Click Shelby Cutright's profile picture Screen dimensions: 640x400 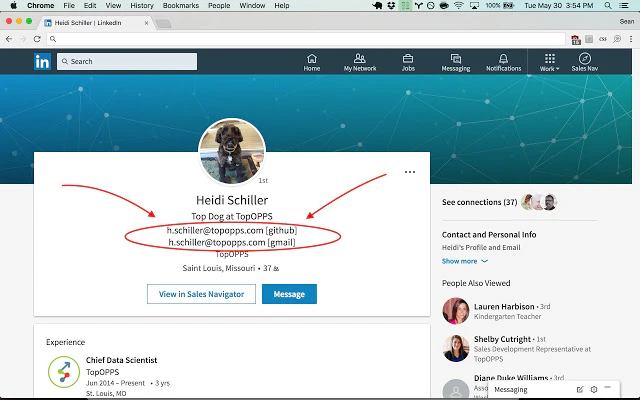coord(456,348)
